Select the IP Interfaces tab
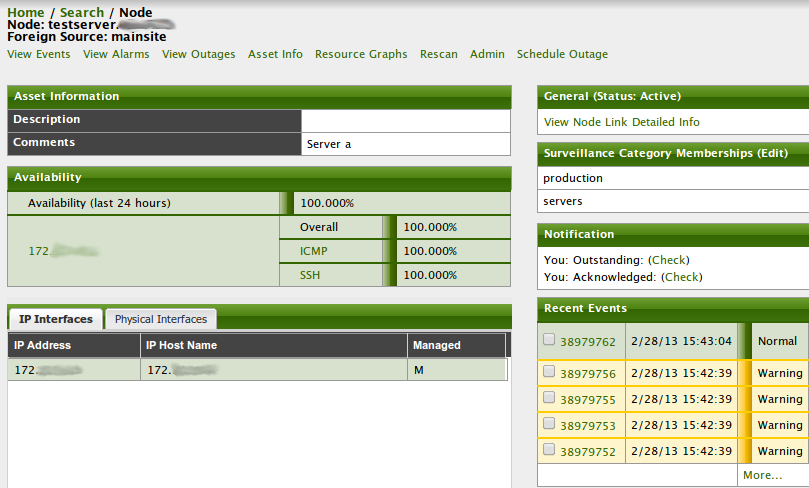The width and height of the screenshot is (809, 488). (56, 319)
